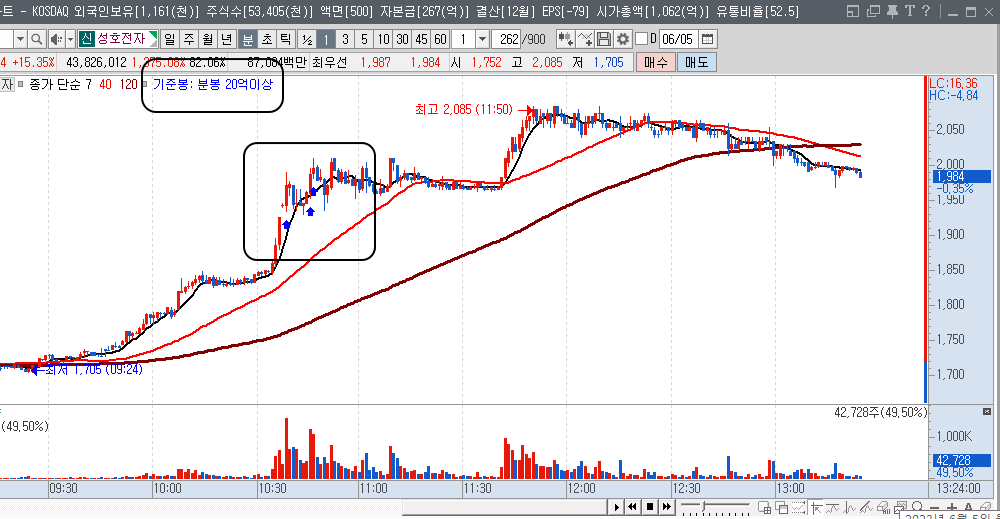Screen dimensions: 1000x519
Task: Select the 10-minute interval button
Action: click(383, 40)
